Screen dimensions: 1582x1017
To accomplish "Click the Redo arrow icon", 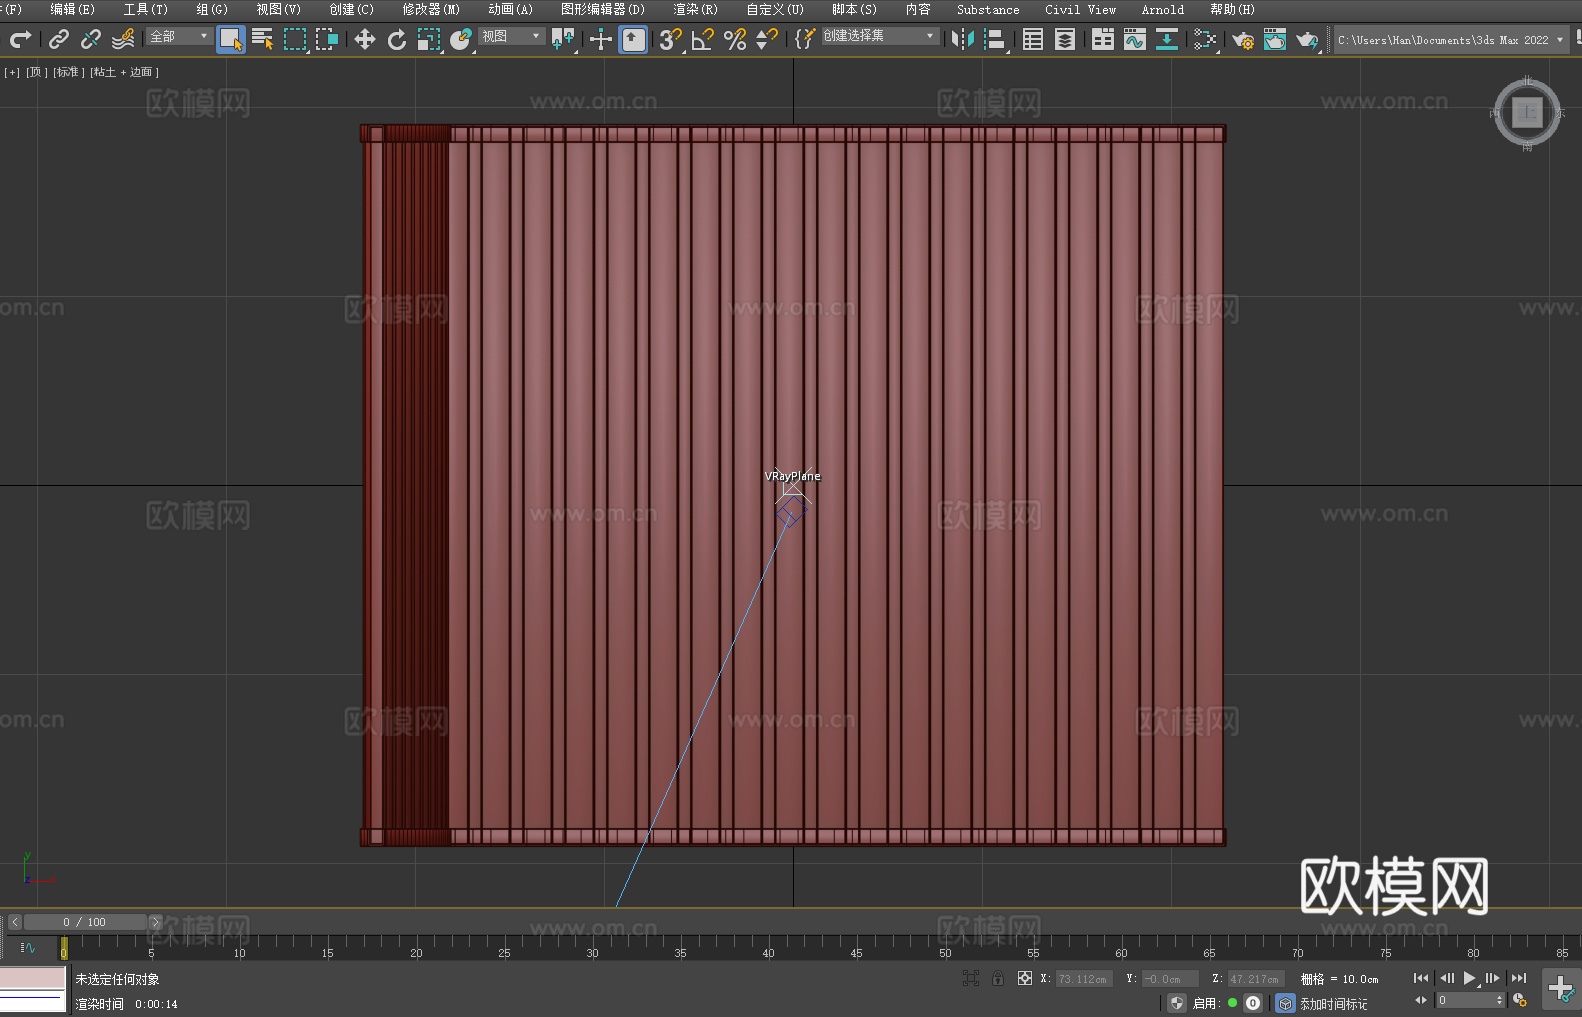I will point(20,39).
